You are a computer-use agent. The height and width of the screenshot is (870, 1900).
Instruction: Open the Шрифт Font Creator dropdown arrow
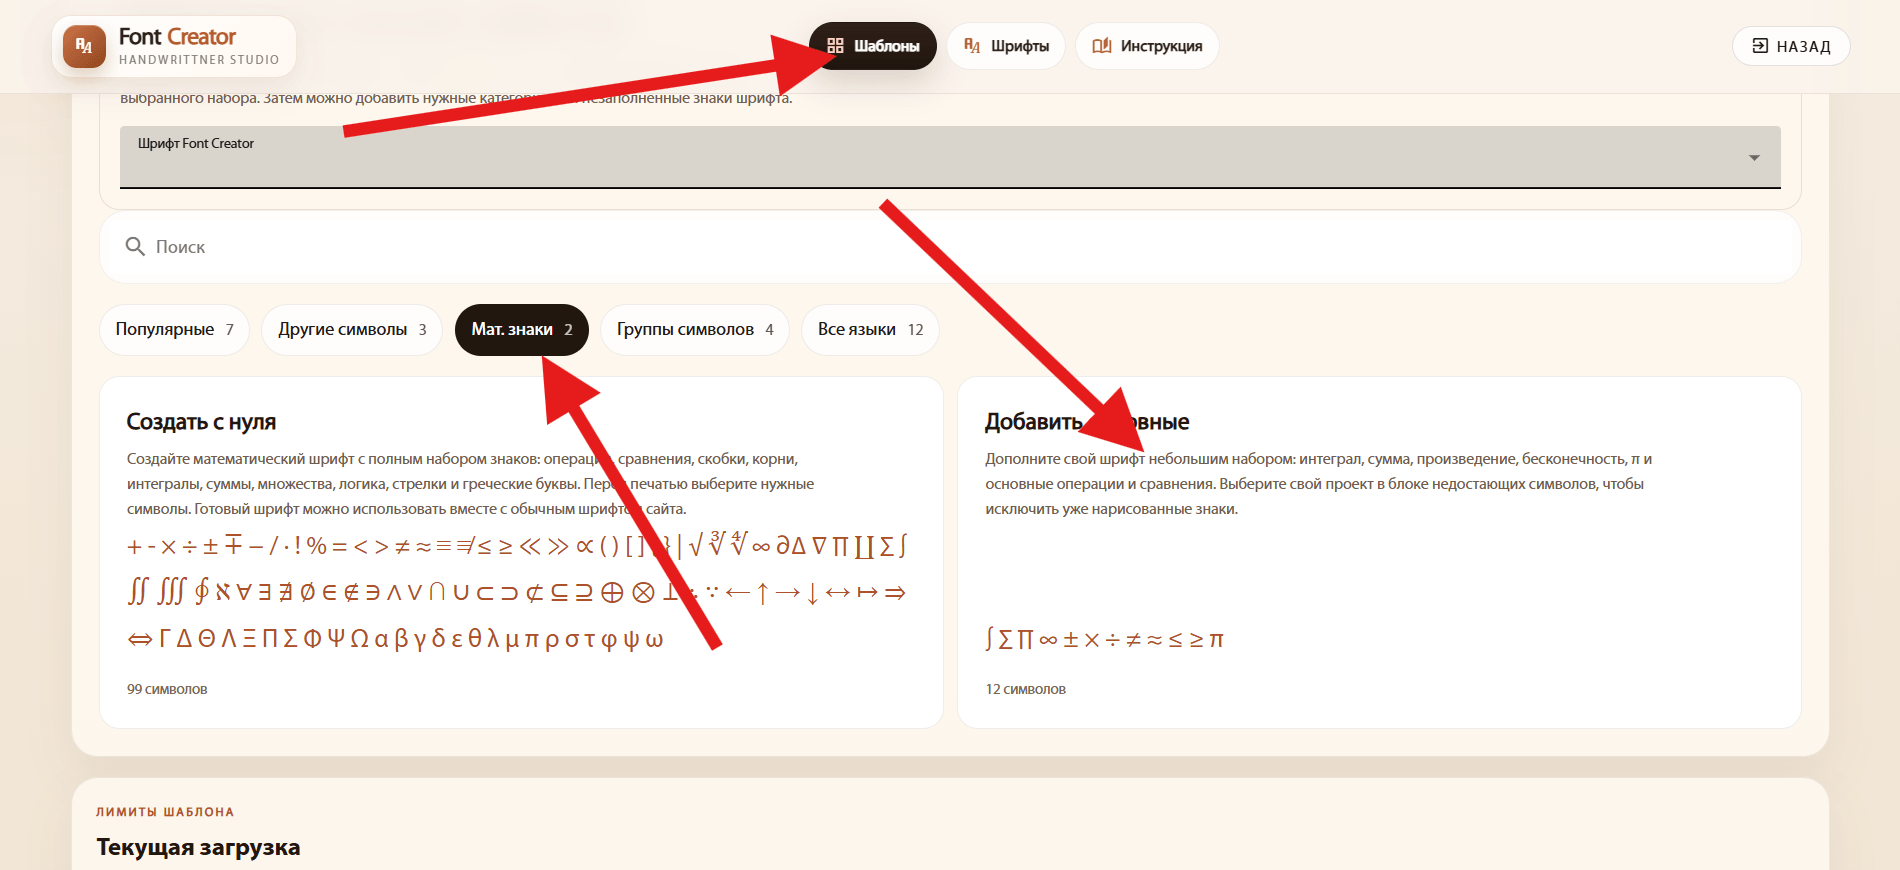1754,158
